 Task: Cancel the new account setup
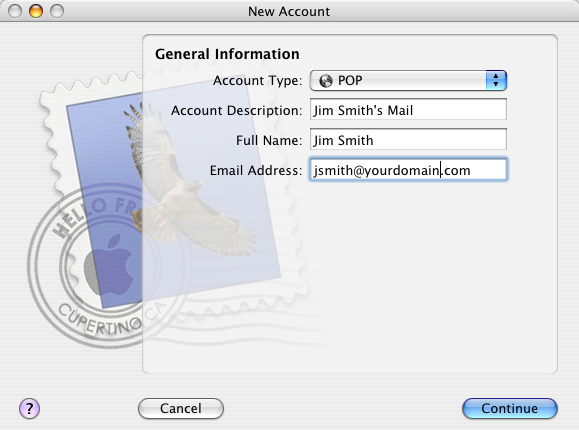181,409
